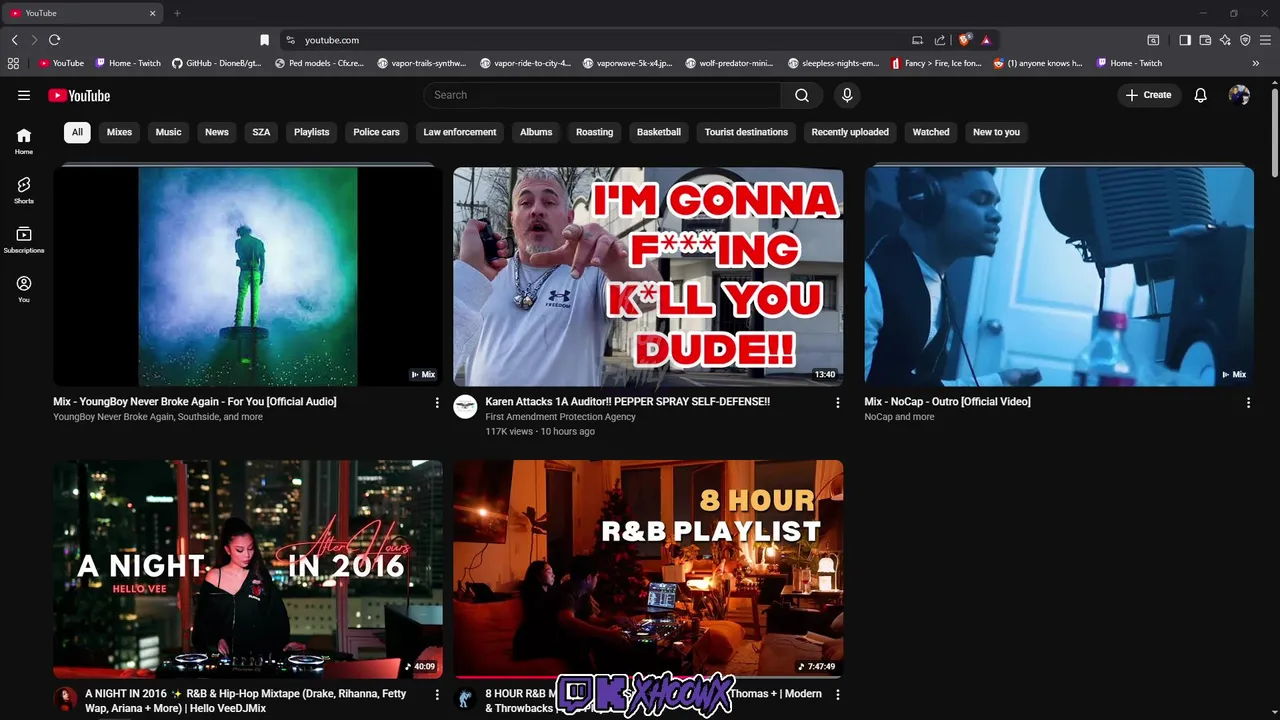This screenshot has height=720, width=1280.
Task: Click the youtube.com address bar
Action: tap(600, 40)
